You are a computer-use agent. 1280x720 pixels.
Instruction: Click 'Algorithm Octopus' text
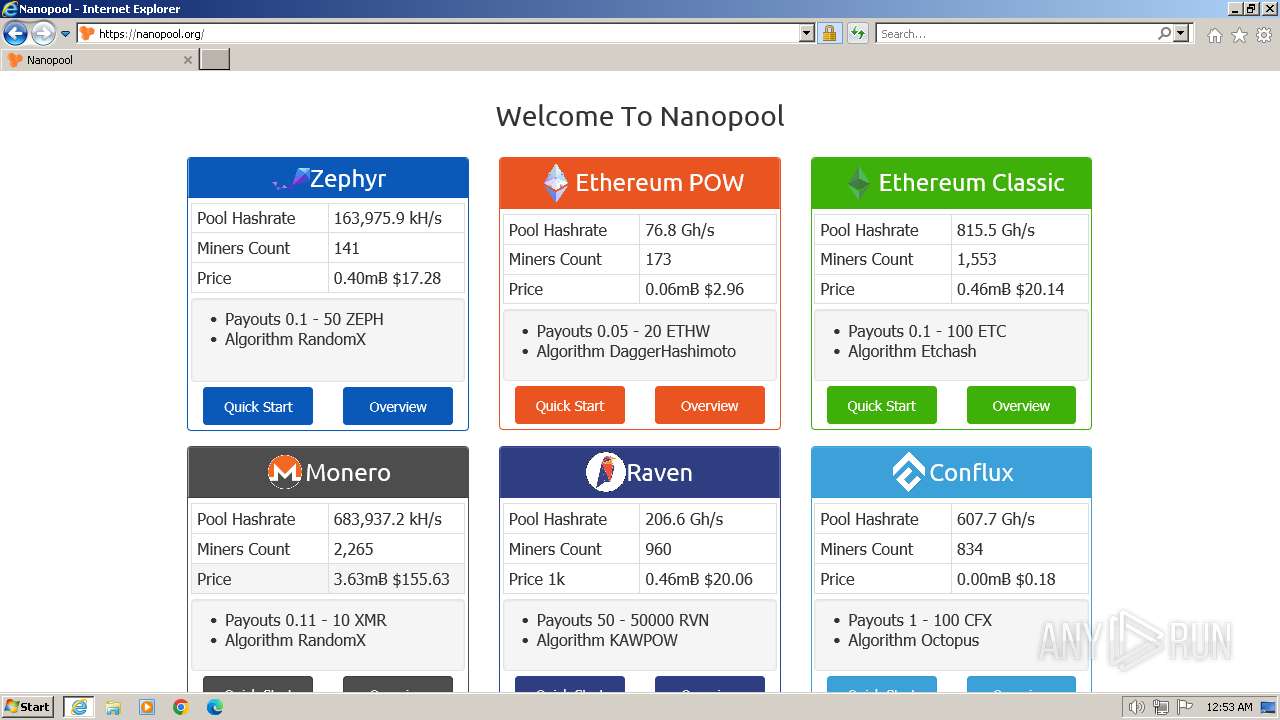point(914,640)
